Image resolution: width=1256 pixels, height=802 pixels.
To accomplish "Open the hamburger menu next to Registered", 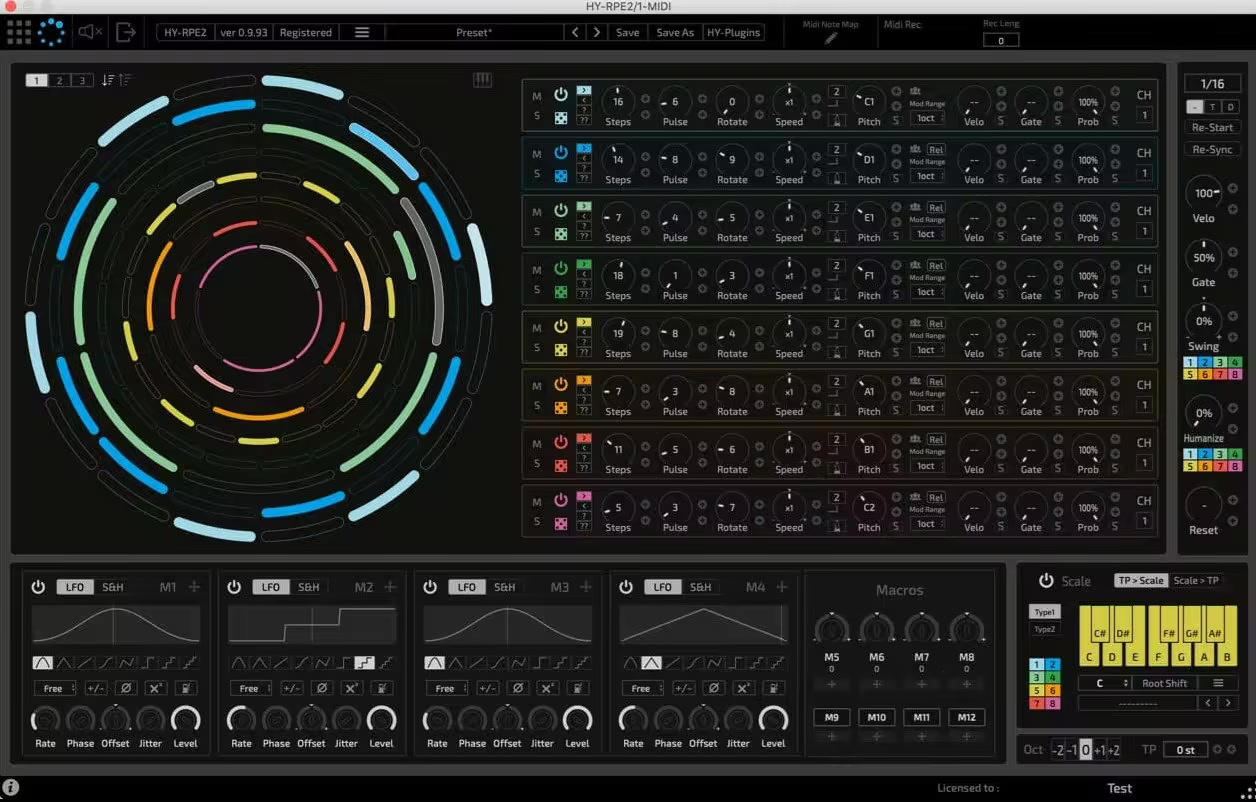I will point(361,32).
